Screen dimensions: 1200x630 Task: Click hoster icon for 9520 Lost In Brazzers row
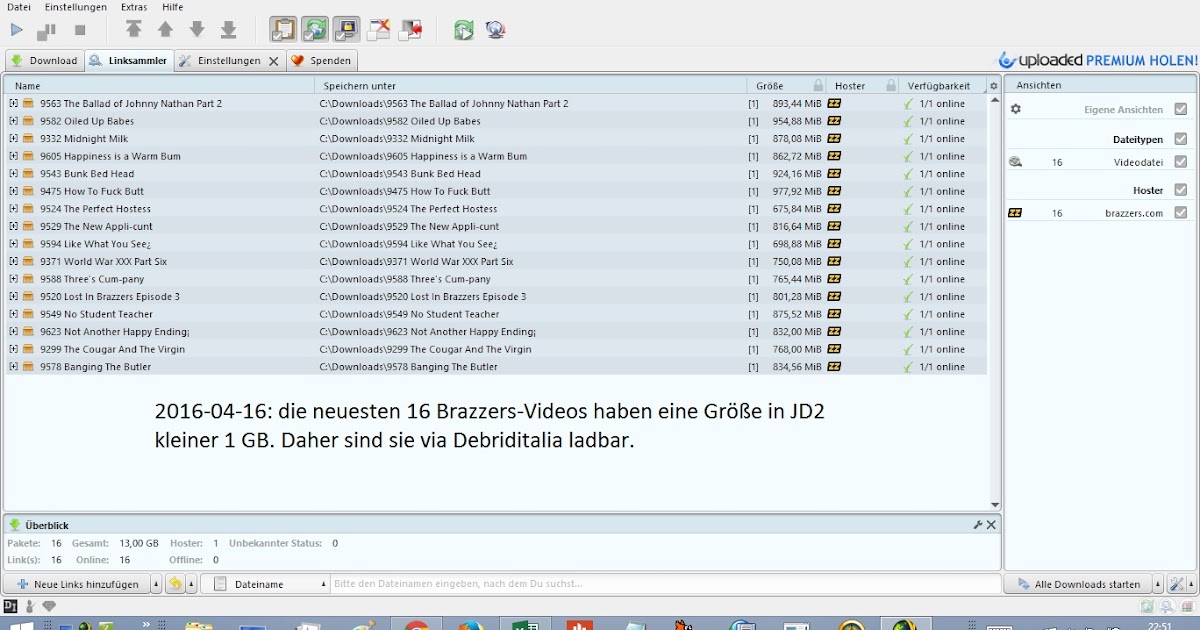[834, 297]
